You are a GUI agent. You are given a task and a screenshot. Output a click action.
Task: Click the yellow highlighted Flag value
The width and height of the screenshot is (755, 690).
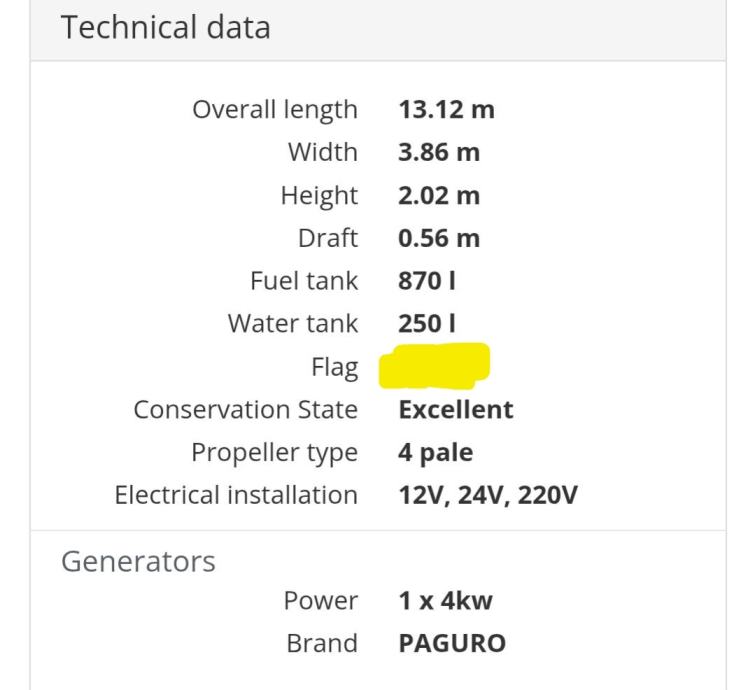coord(434,366)
